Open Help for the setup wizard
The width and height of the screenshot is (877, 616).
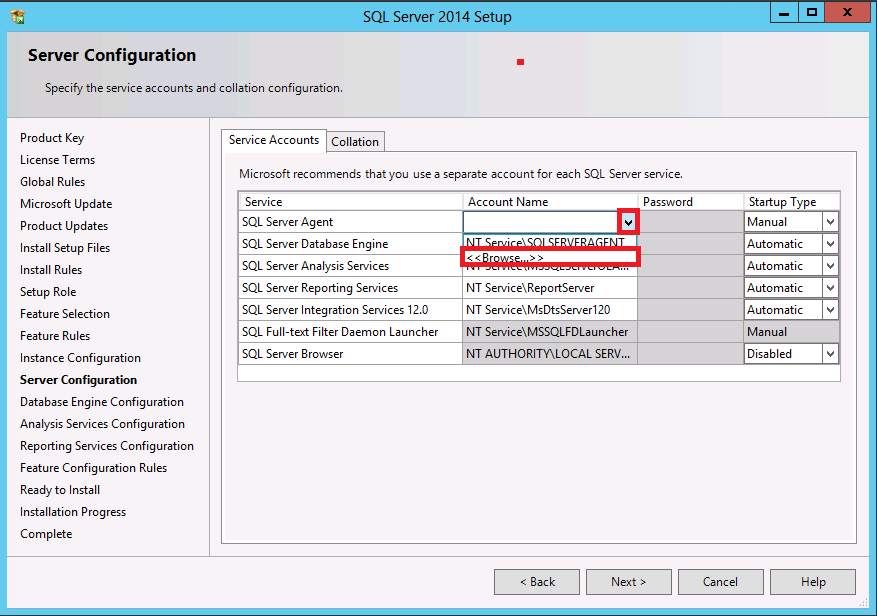(x=813, y=582)
